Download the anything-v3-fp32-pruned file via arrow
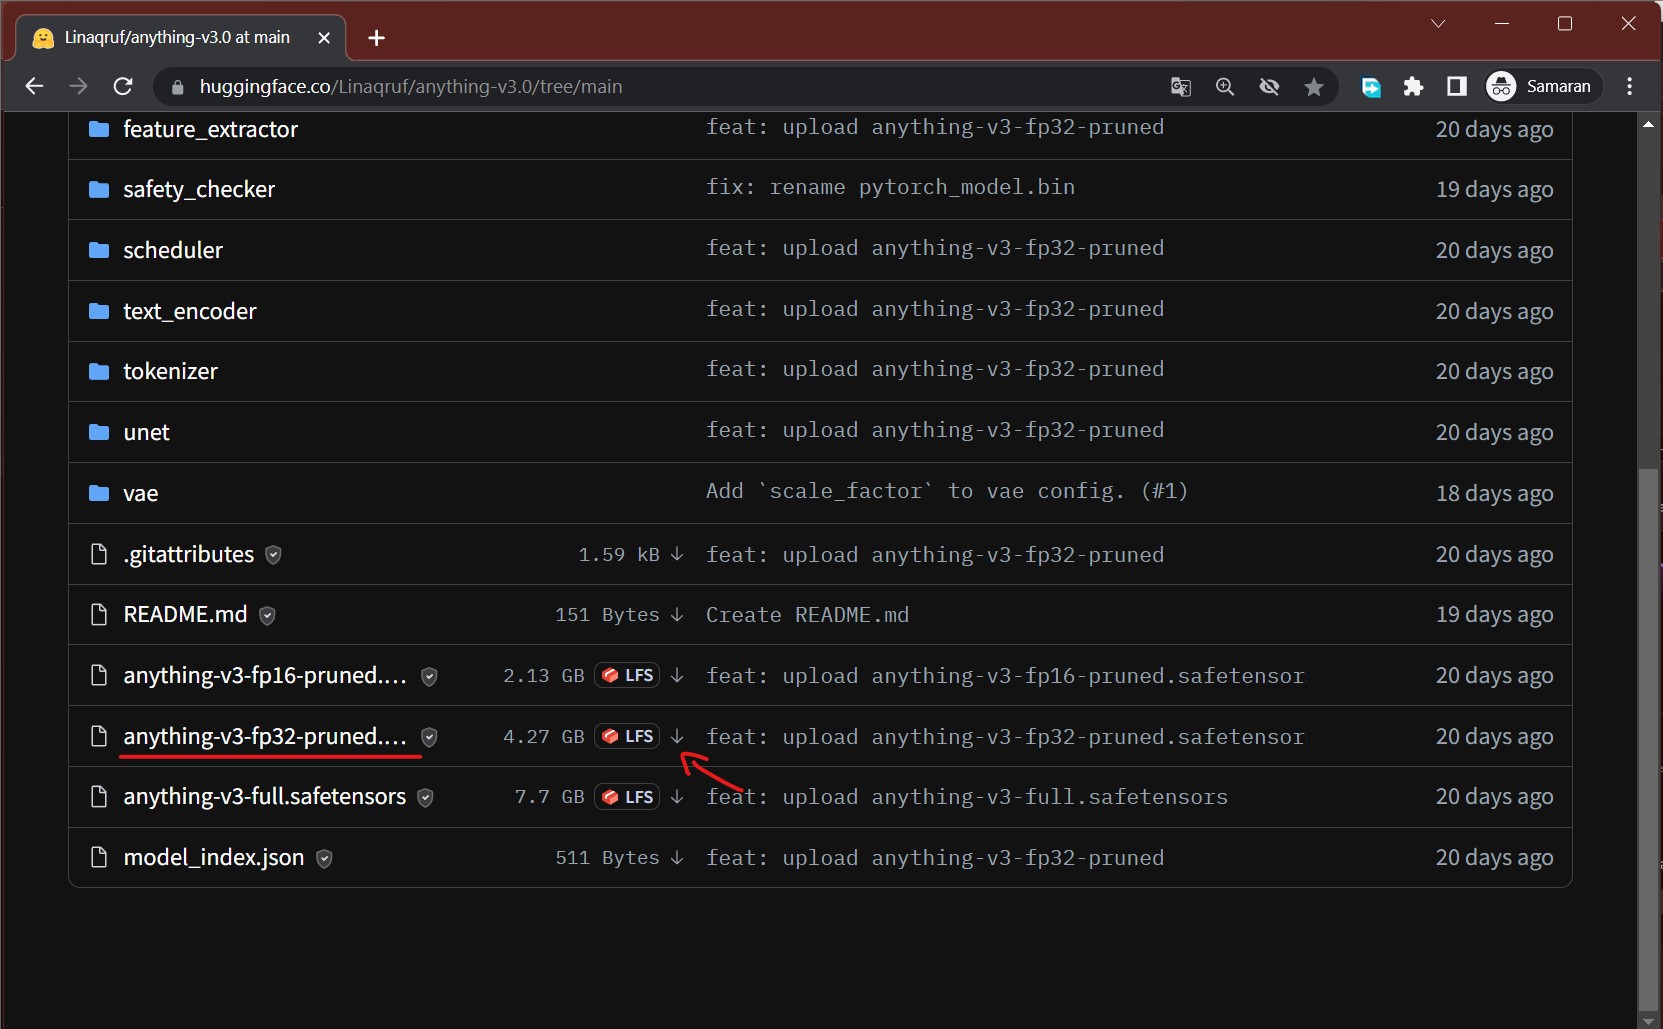This screenshot has height=1029, width=1663. [677, 736]
